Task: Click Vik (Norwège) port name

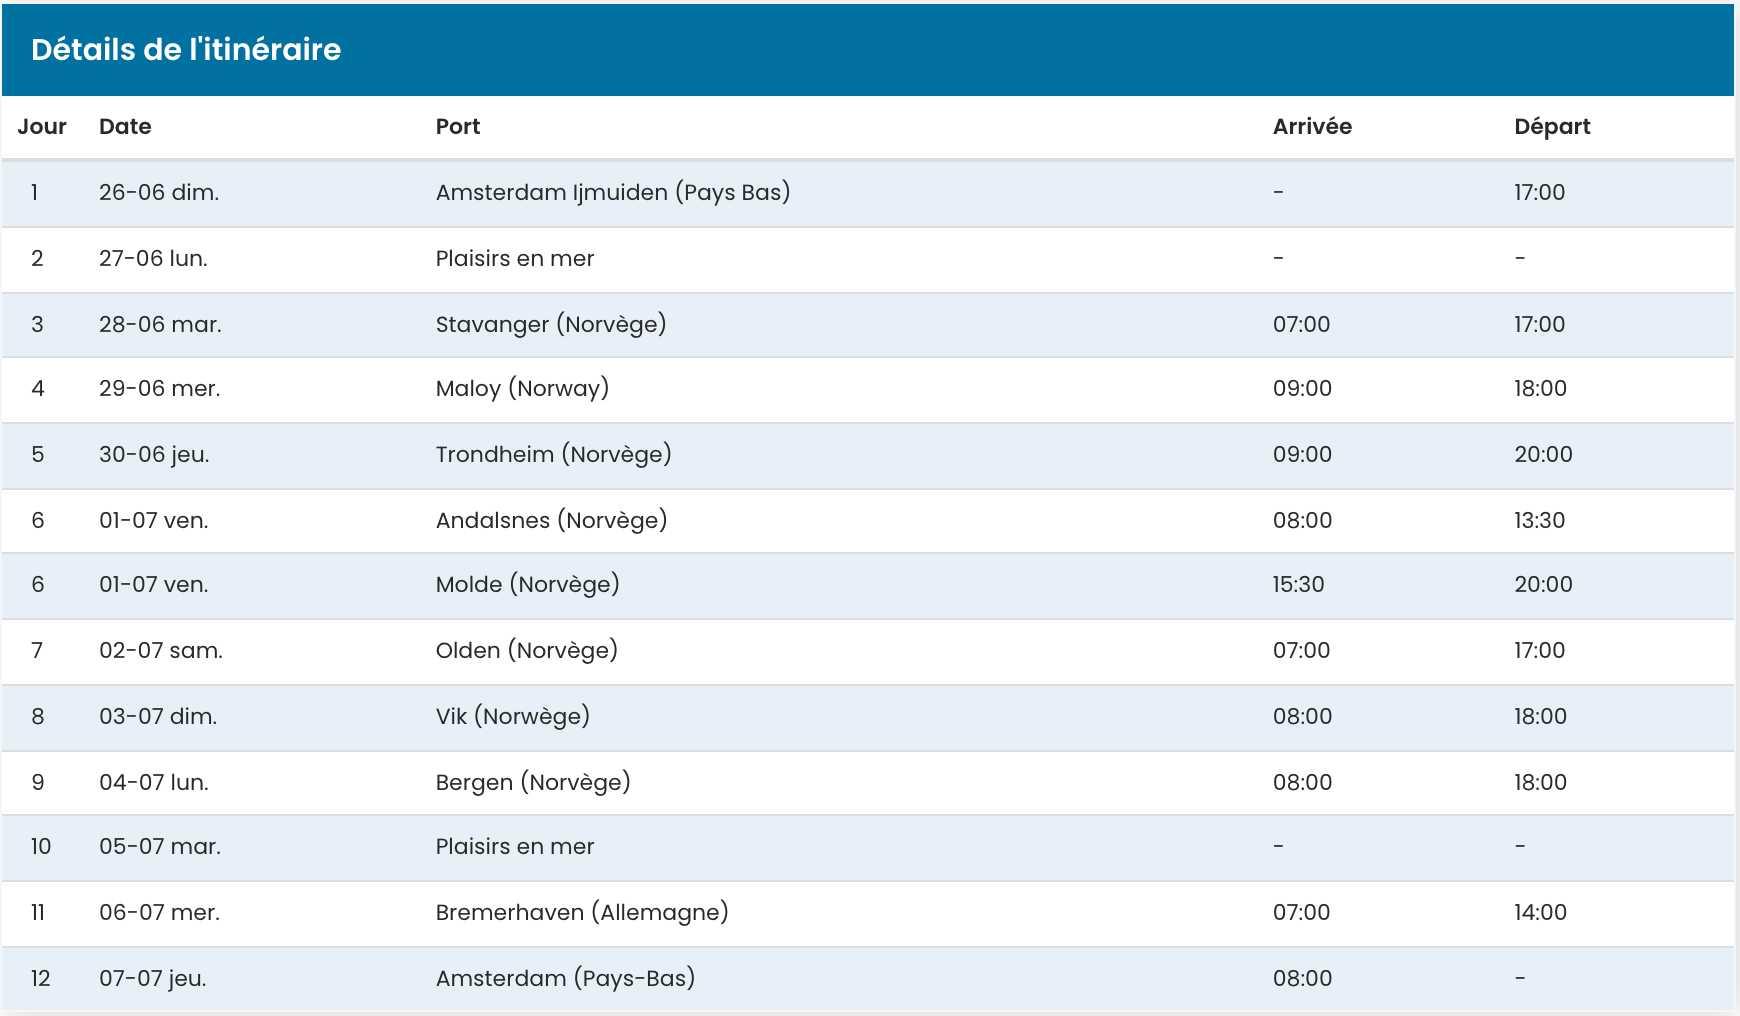Action: (512, 716)
